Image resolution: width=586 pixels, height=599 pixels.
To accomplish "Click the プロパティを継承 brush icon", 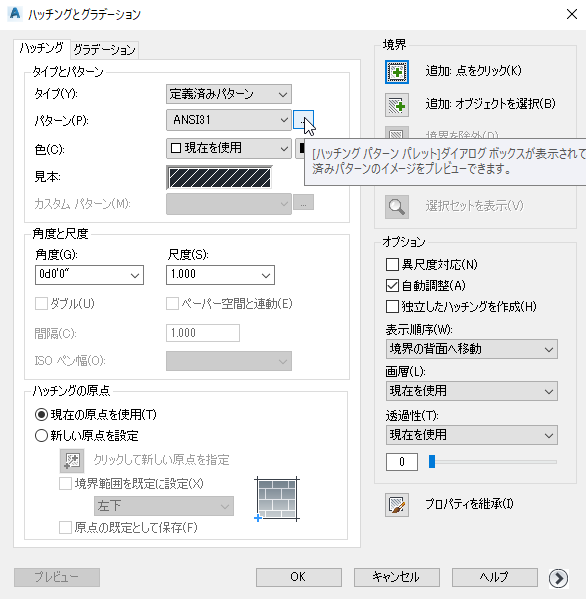I will click(397, 505).
